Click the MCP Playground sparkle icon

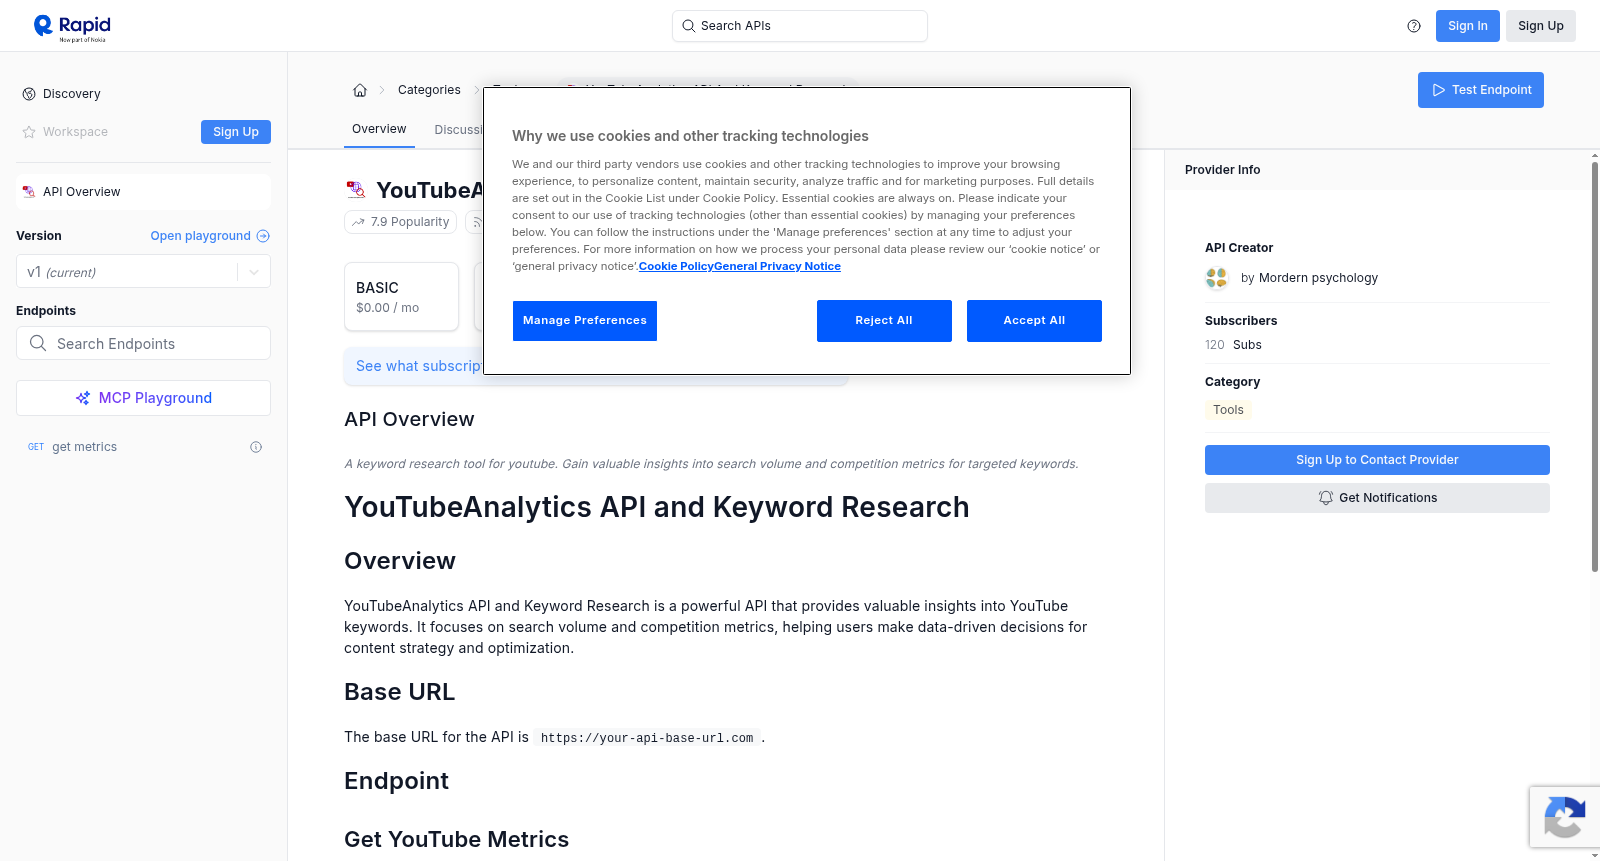[83, 398]
